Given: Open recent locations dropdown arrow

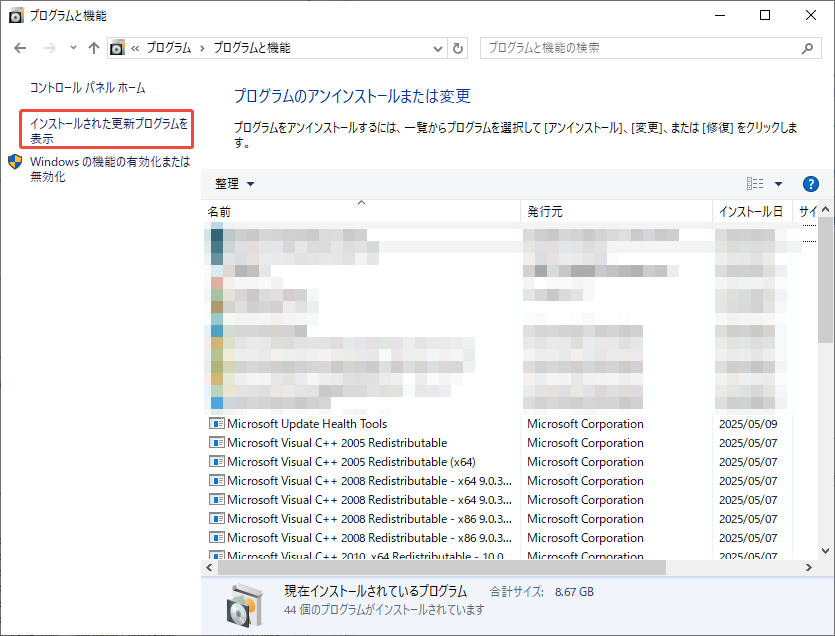Looking at the screenshot, I should pos(73,48).
